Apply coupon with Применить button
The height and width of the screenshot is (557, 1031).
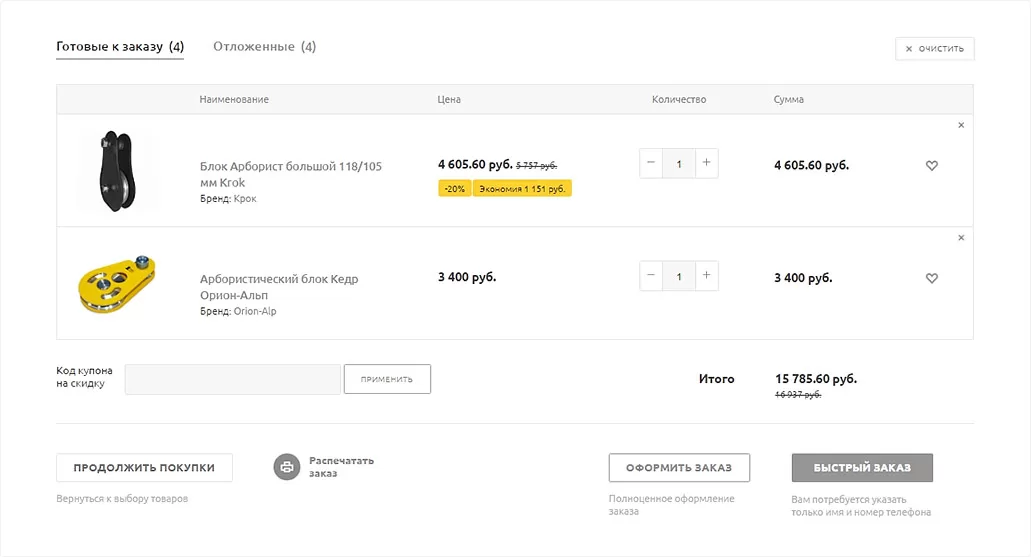(387, 379)
